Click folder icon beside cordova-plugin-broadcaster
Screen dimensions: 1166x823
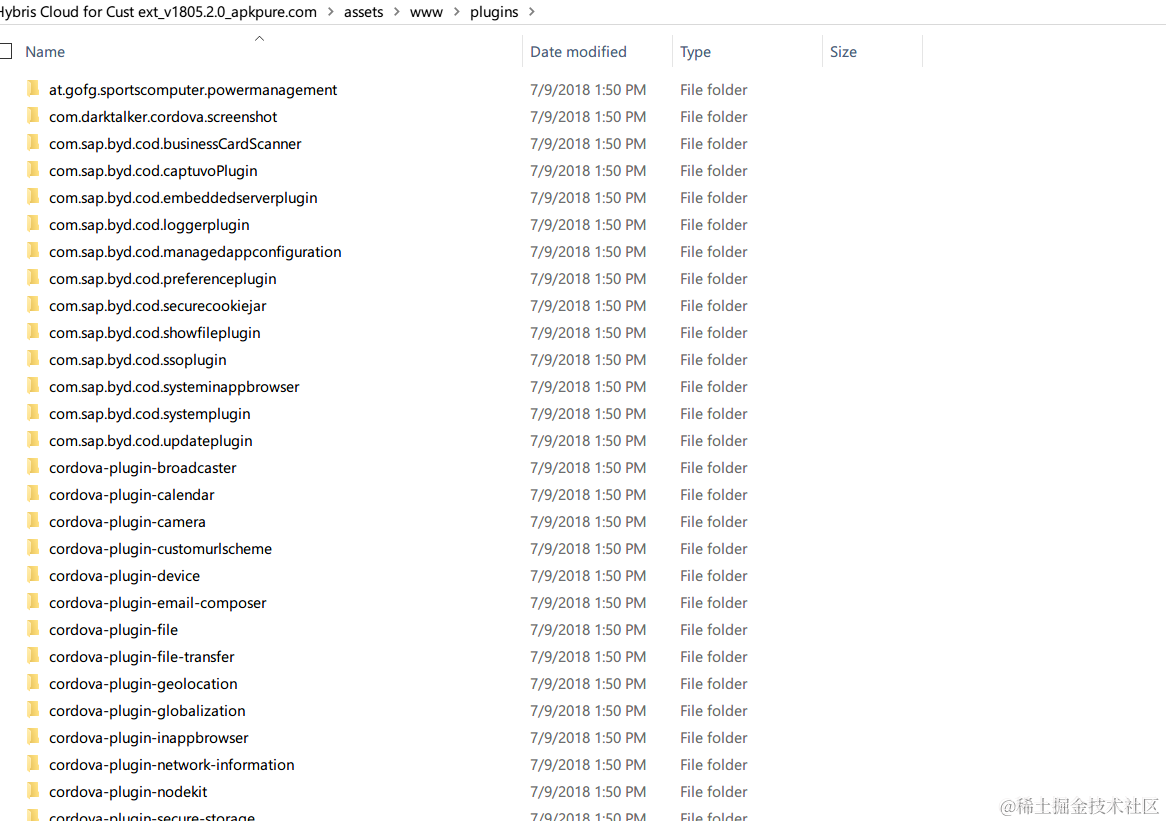pos(33,467)
